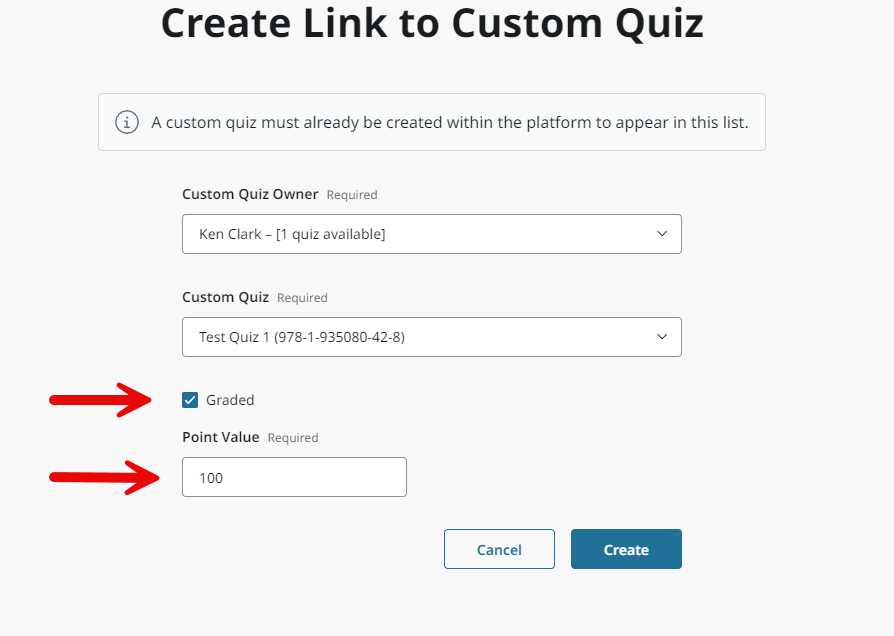Open the Ken Clark quiz owner dropdown

click(432, 234)
